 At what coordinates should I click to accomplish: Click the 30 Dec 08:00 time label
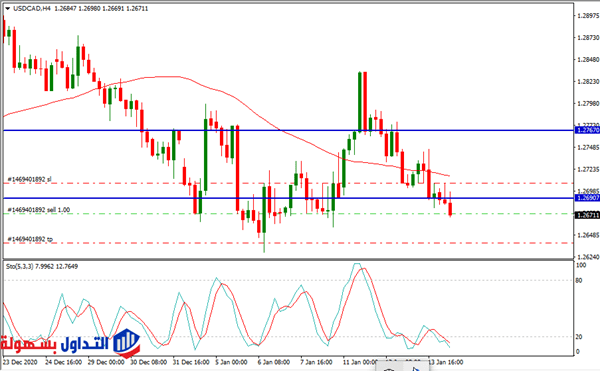pyautogui.click(x=148, y=362)
